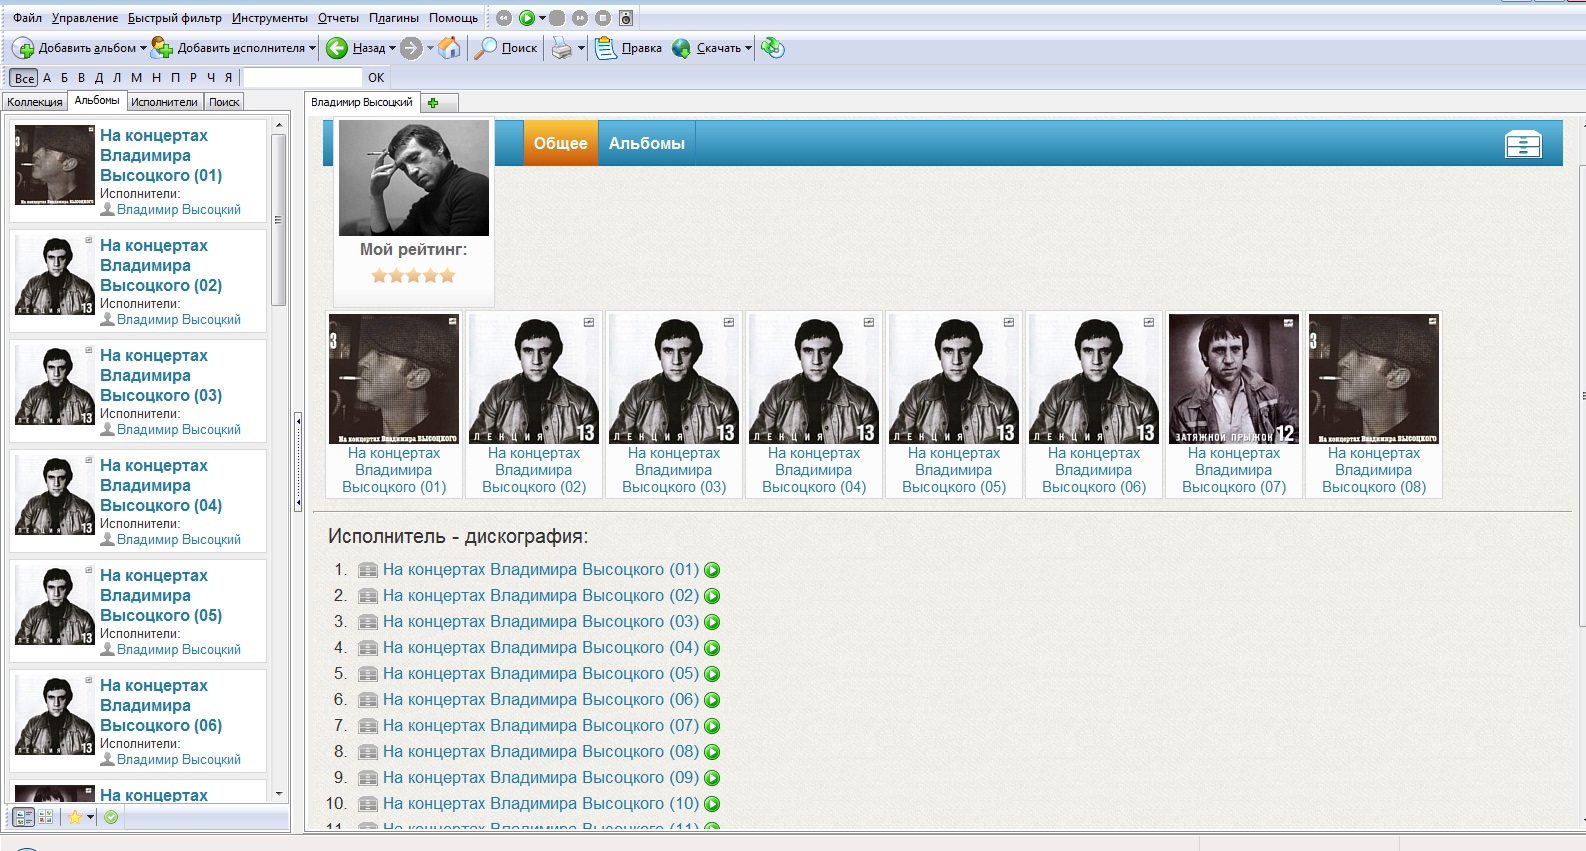Open the Альбомы section in the blue header
Image resolution: width=1586 pixels, height=851 pixels.
(x=646, y=143)
